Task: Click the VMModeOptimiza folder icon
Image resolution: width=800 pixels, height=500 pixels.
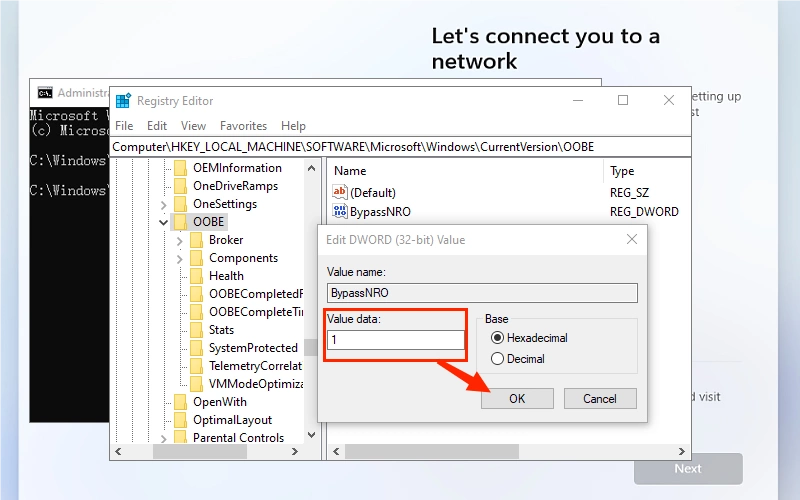Action: 196,384
